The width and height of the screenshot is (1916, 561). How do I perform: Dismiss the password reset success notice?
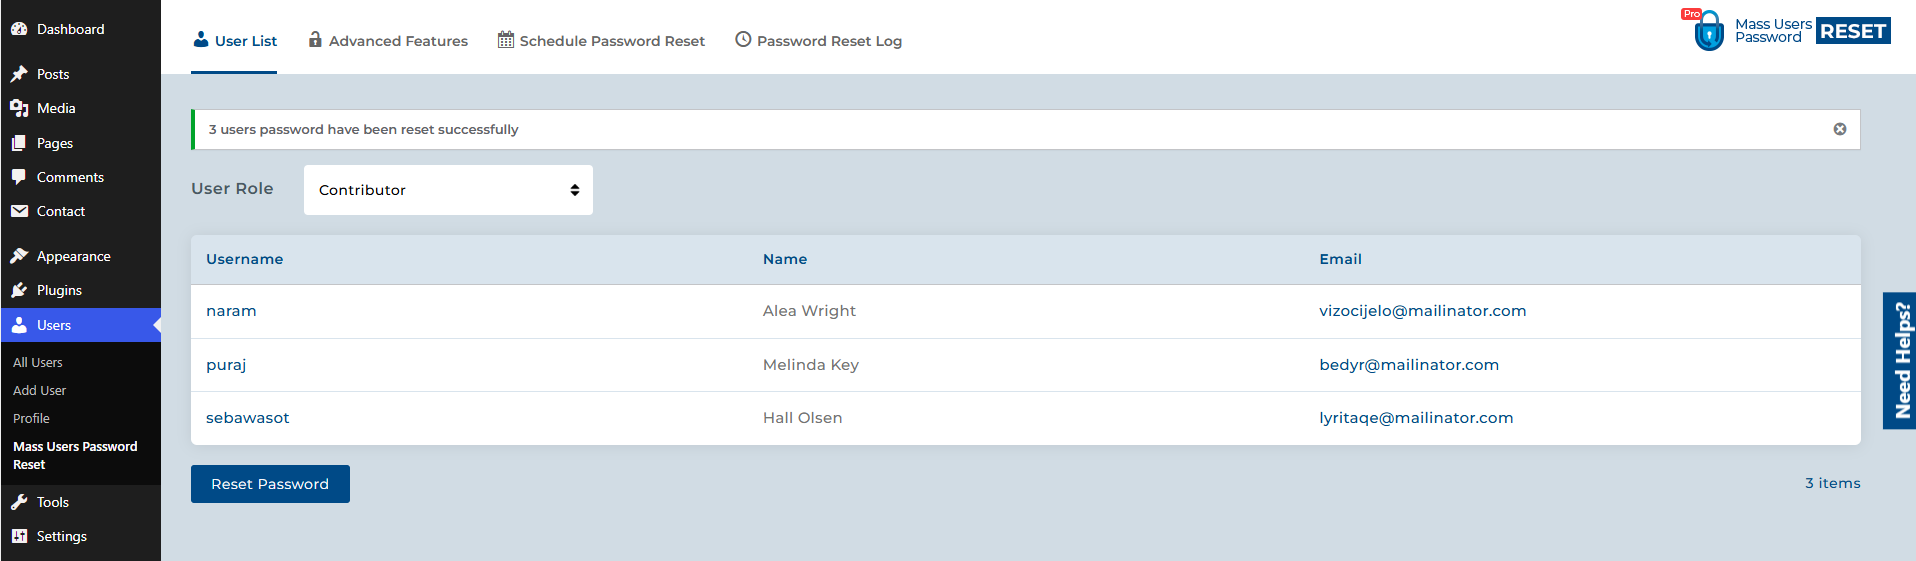coord(1839,129)
